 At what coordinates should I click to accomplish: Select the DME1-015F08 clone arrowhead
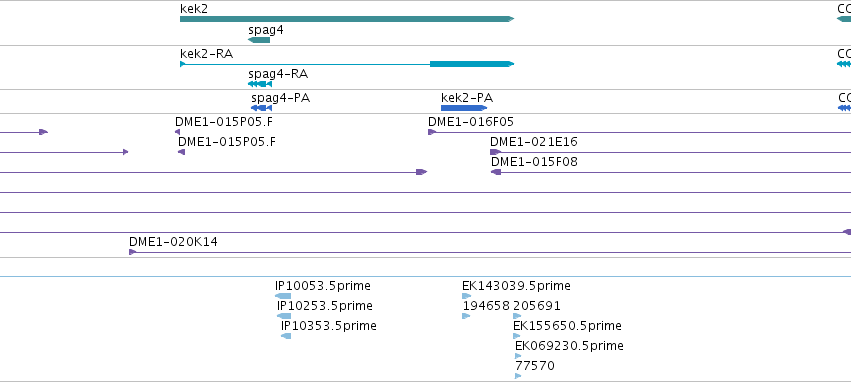(496, 172)
